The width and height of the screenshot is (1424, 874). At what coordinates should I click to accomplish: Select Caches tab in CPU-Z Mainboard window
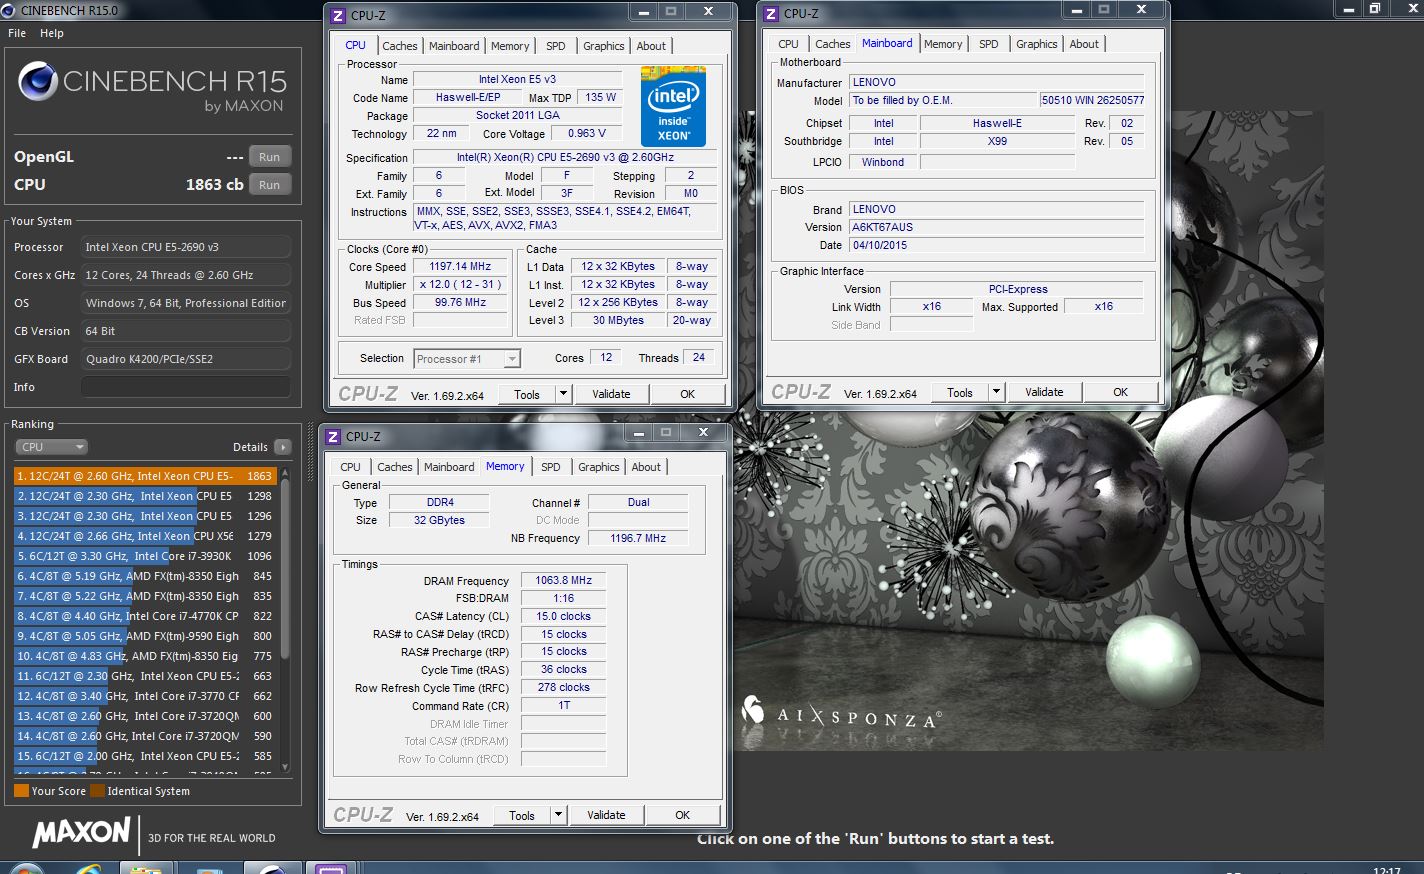pyautogui.click(x=832, y=44)
